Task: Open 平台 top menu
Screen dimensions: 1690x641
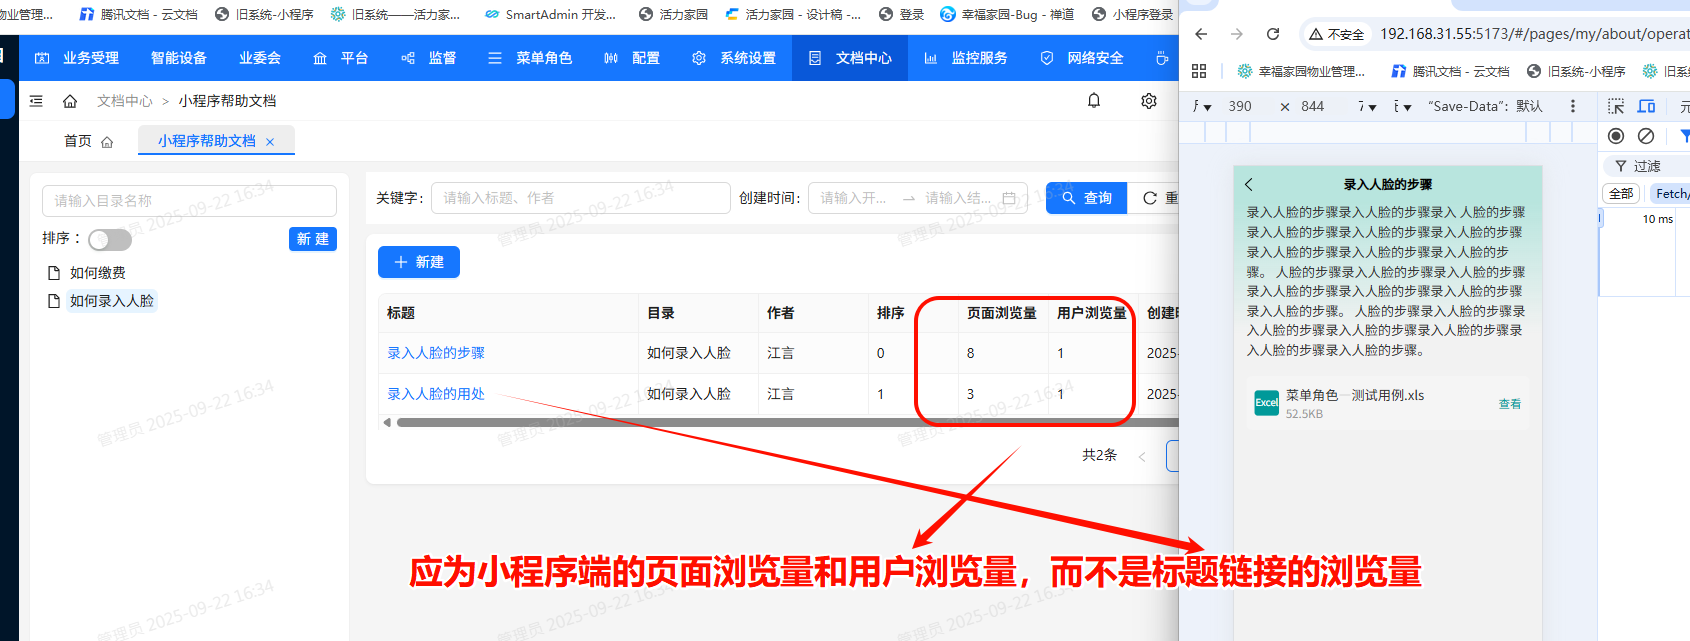Action: [x=341, y=58]
